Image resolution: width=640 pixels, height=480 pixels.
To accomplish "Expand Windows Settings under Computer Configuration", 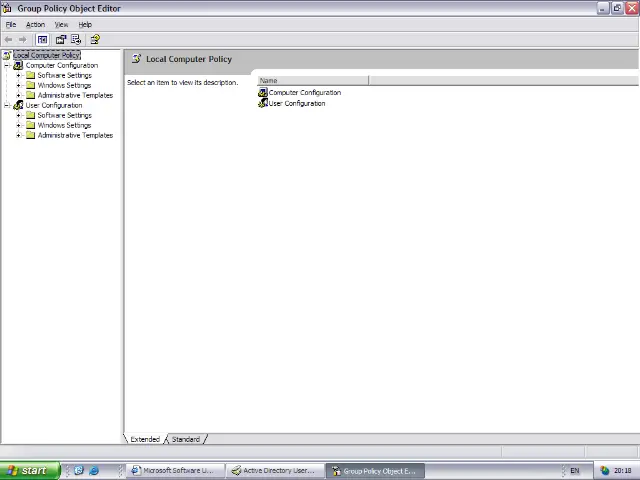I will pos(18,85).
